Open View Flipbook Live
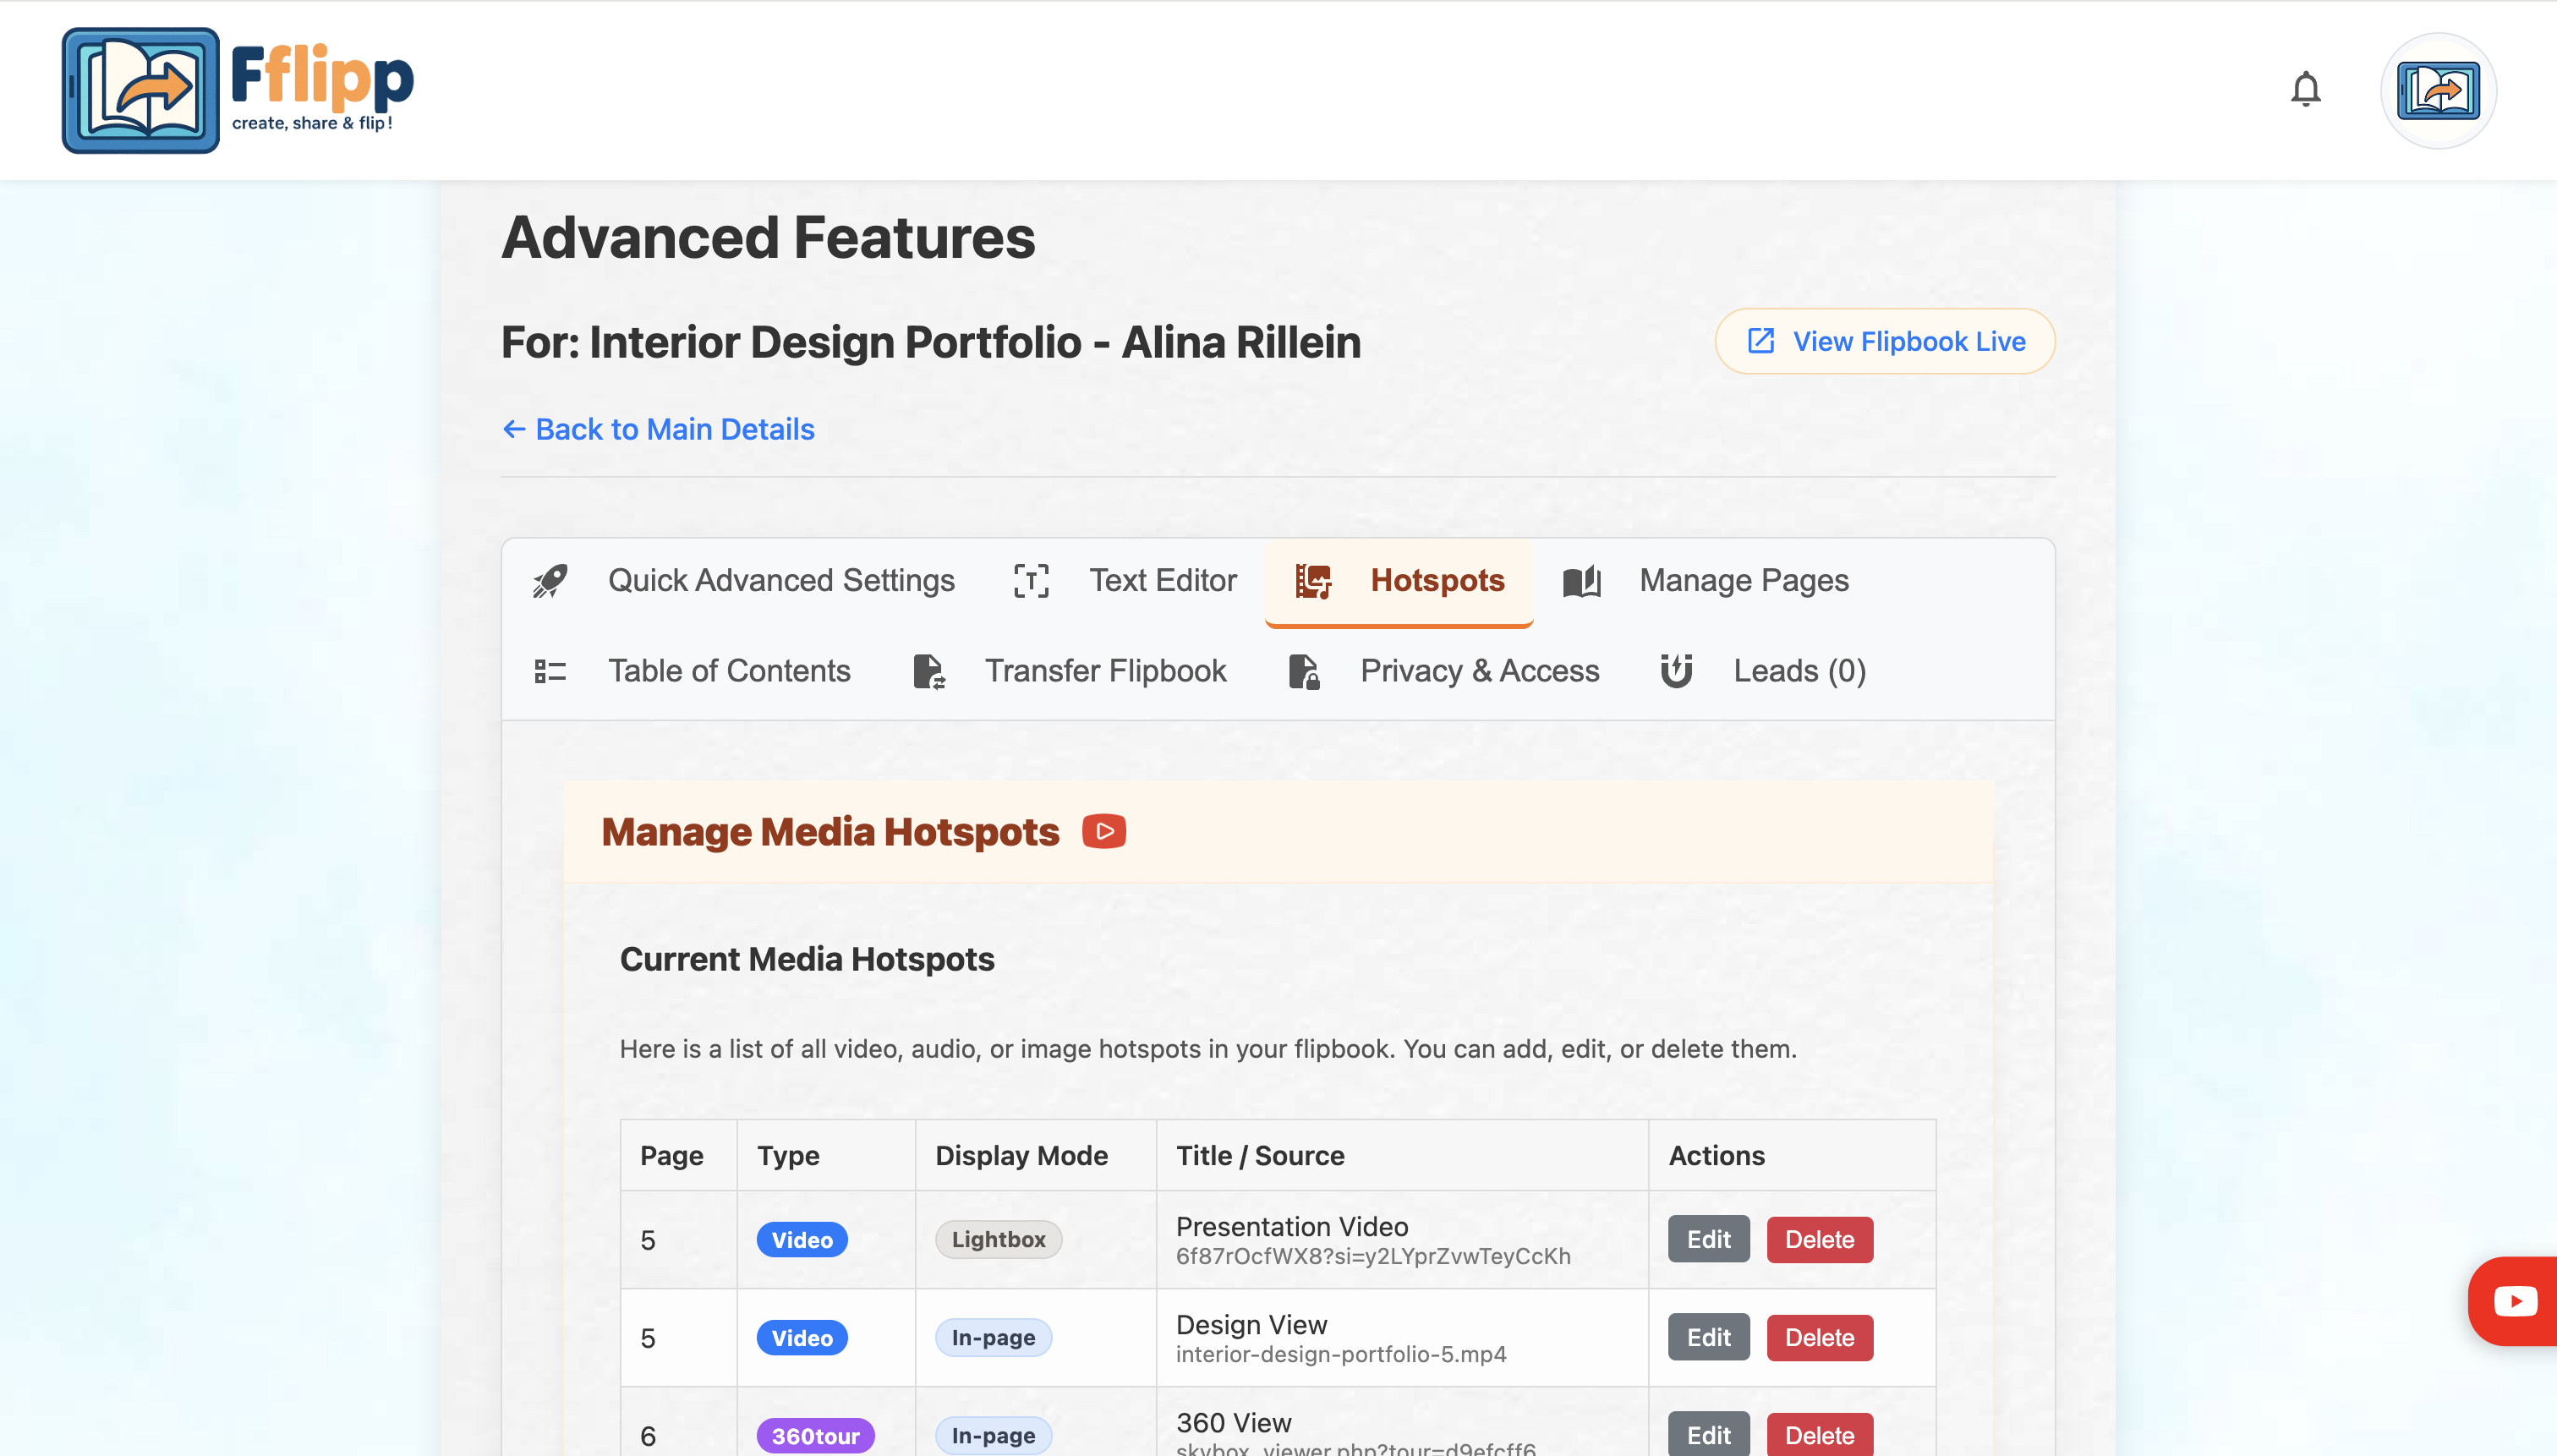2557x1456 pixels. tap(1884, 341)
